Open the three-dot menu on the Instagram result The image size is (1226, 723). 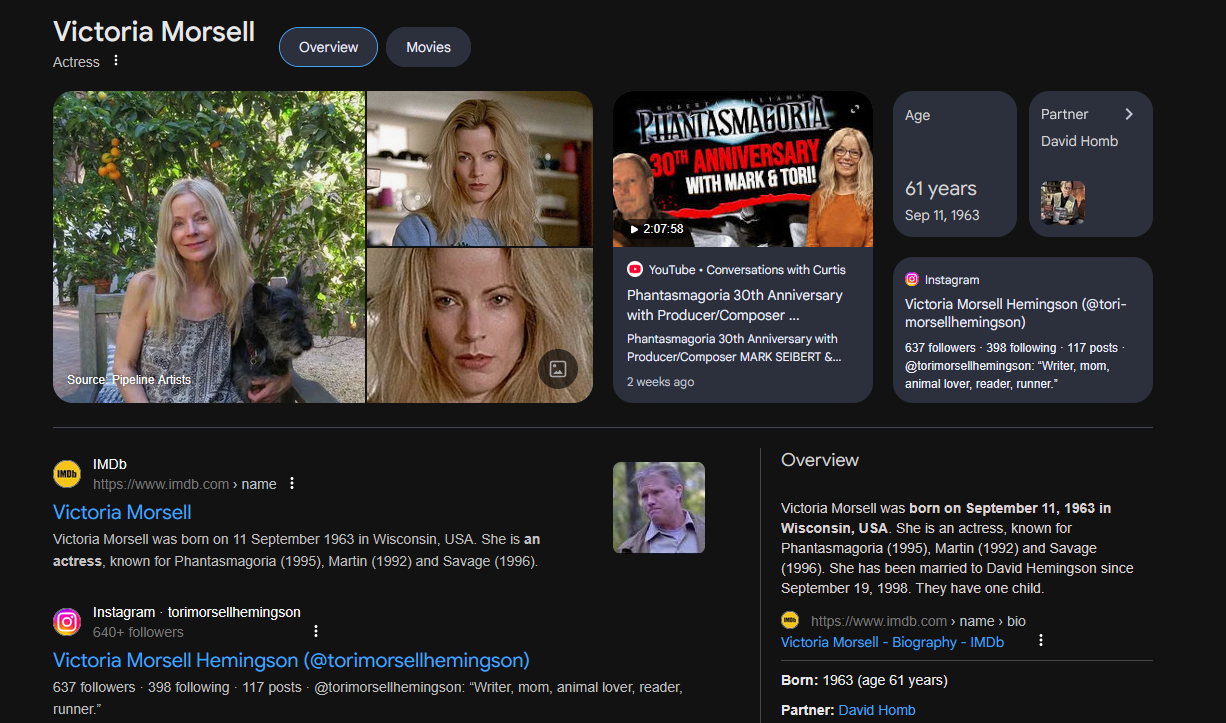(x=316, y=631)
